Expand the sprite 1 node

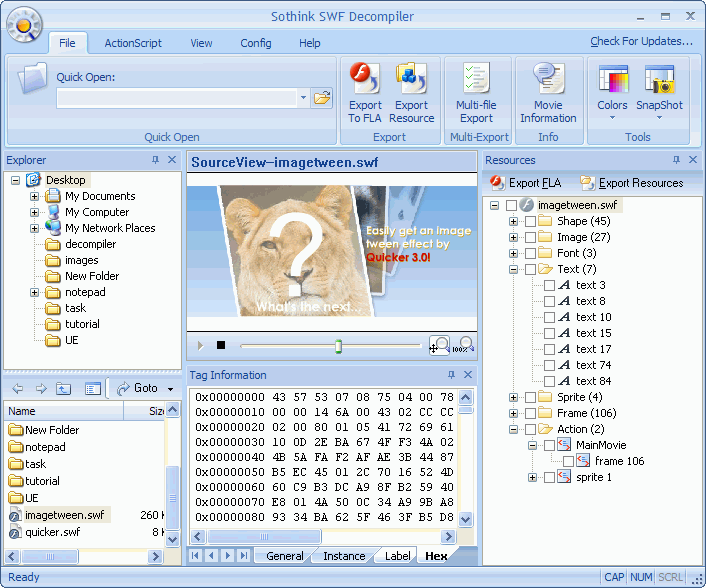(x=532, y=477)
